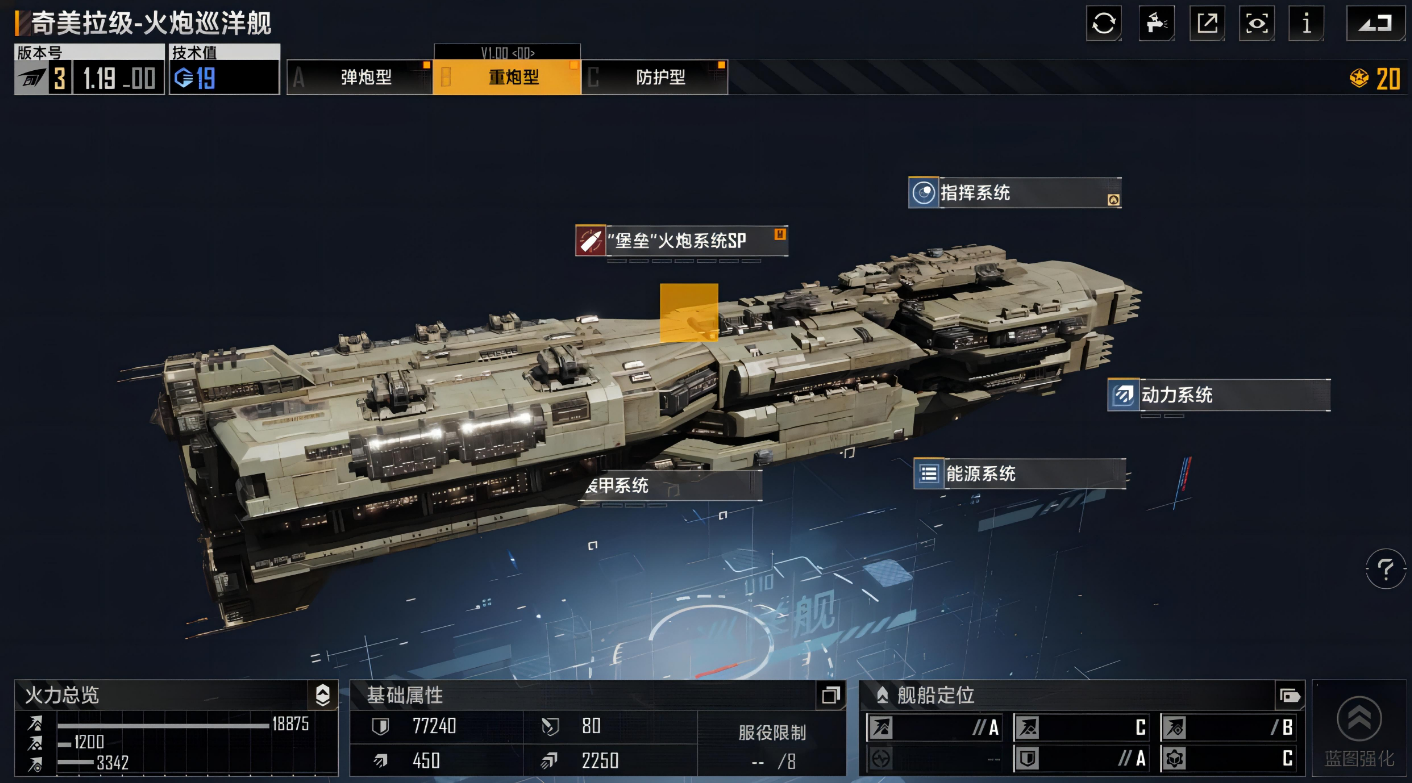Open the spray paint skin icon

click(1156, 23)
